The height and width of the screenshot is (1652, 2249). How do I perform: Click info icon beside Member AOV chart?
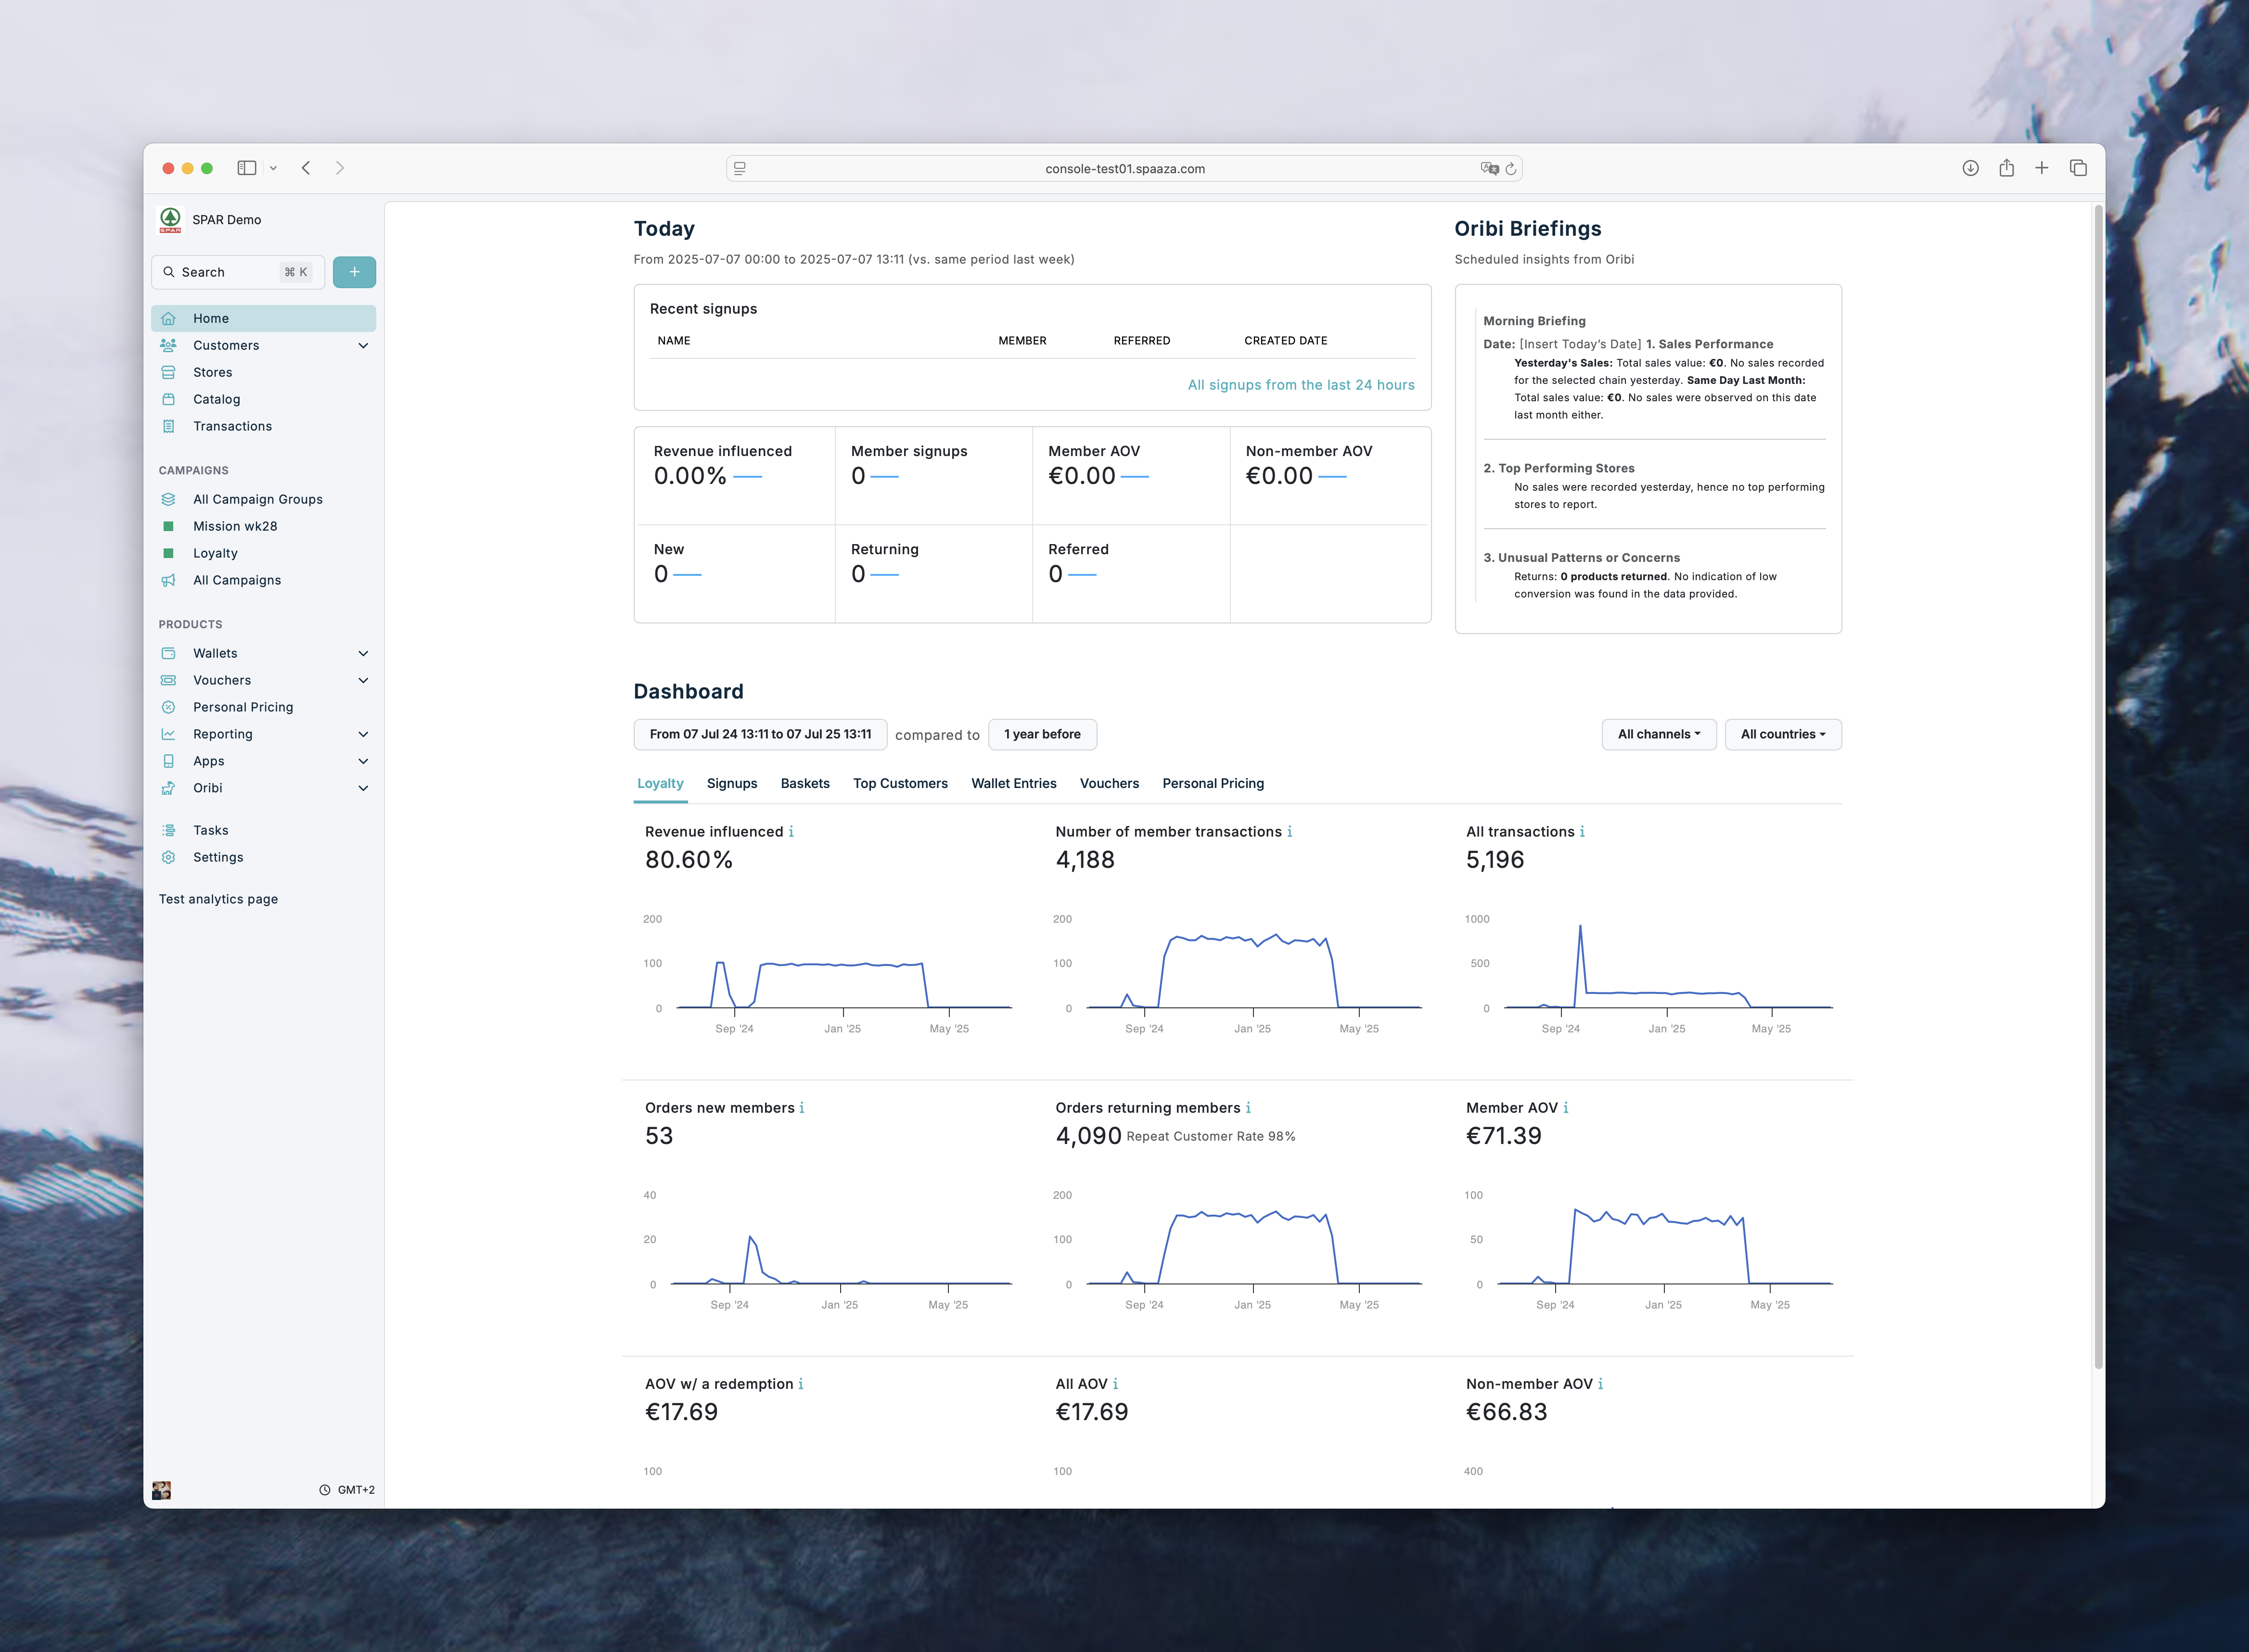(x=1566, y=1108)
